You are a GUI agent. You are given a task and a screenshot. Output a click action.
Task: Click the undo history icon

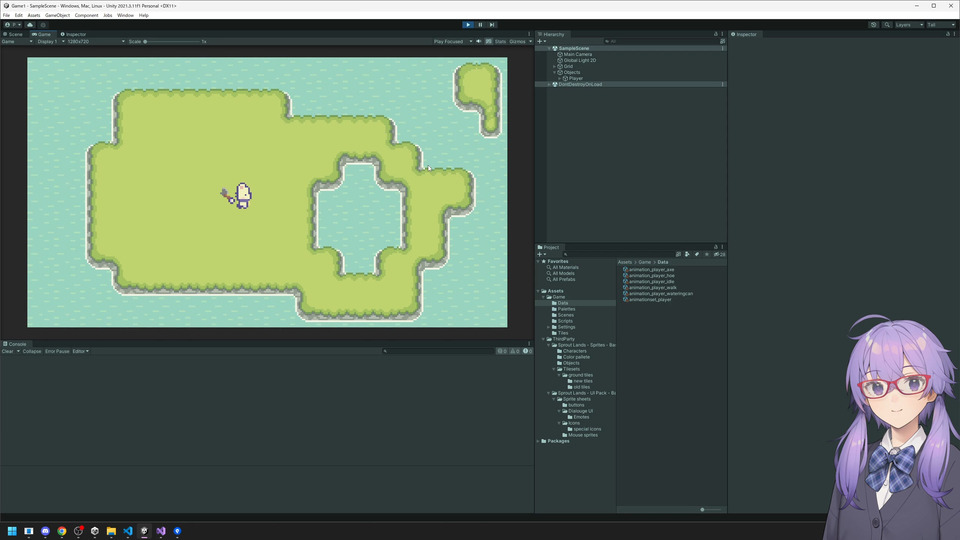point(874,25)
